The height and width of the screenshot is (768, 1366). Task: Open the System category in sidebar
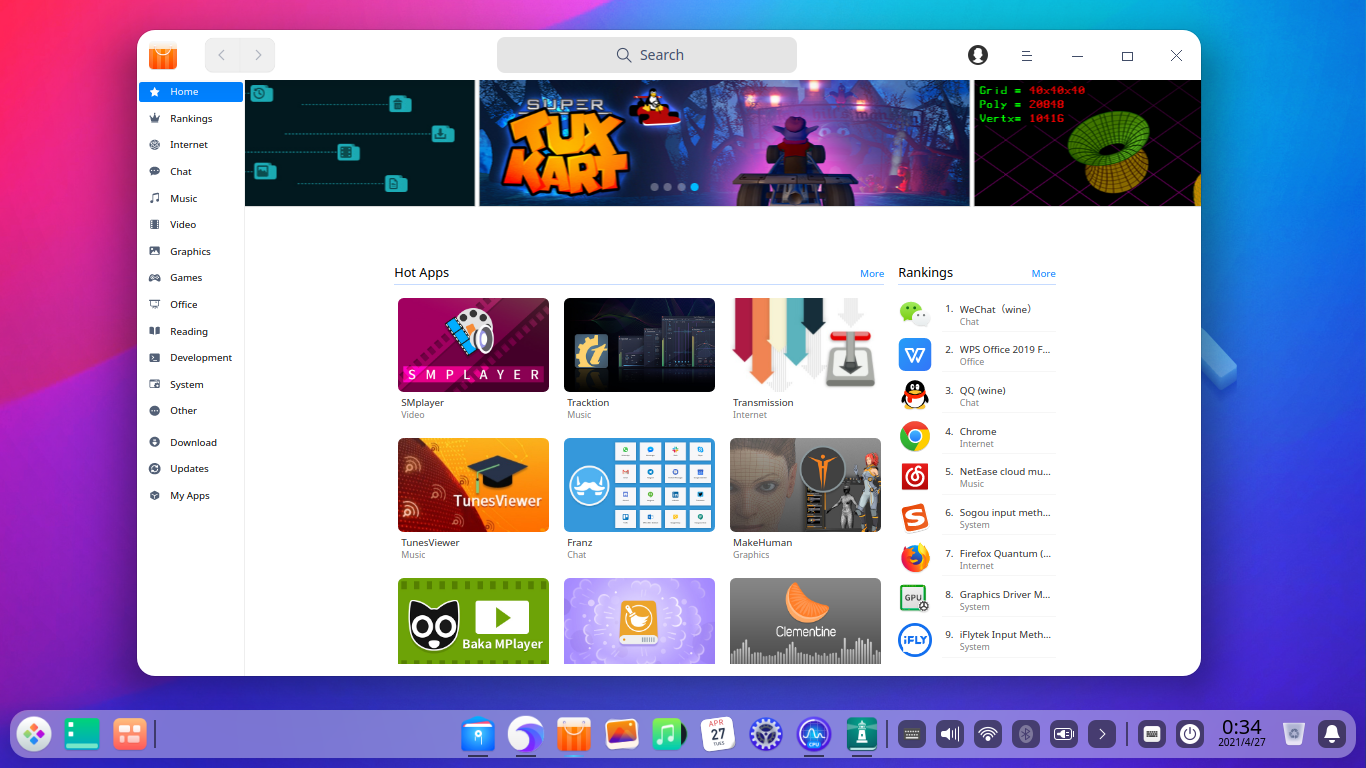click(191, 384)
